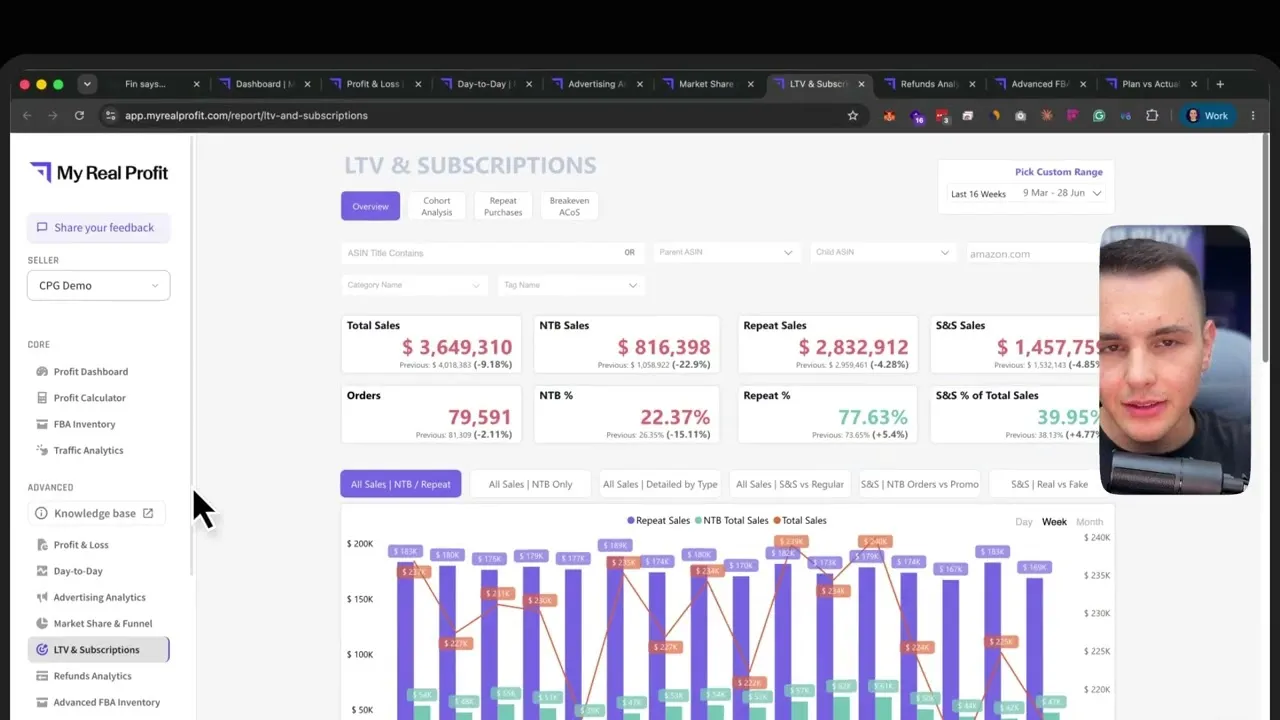This screenshot has height=720, width=1280.
Task: Open Market Share & Funnel report
Action: pyautogui.click(x=103, y=623)
